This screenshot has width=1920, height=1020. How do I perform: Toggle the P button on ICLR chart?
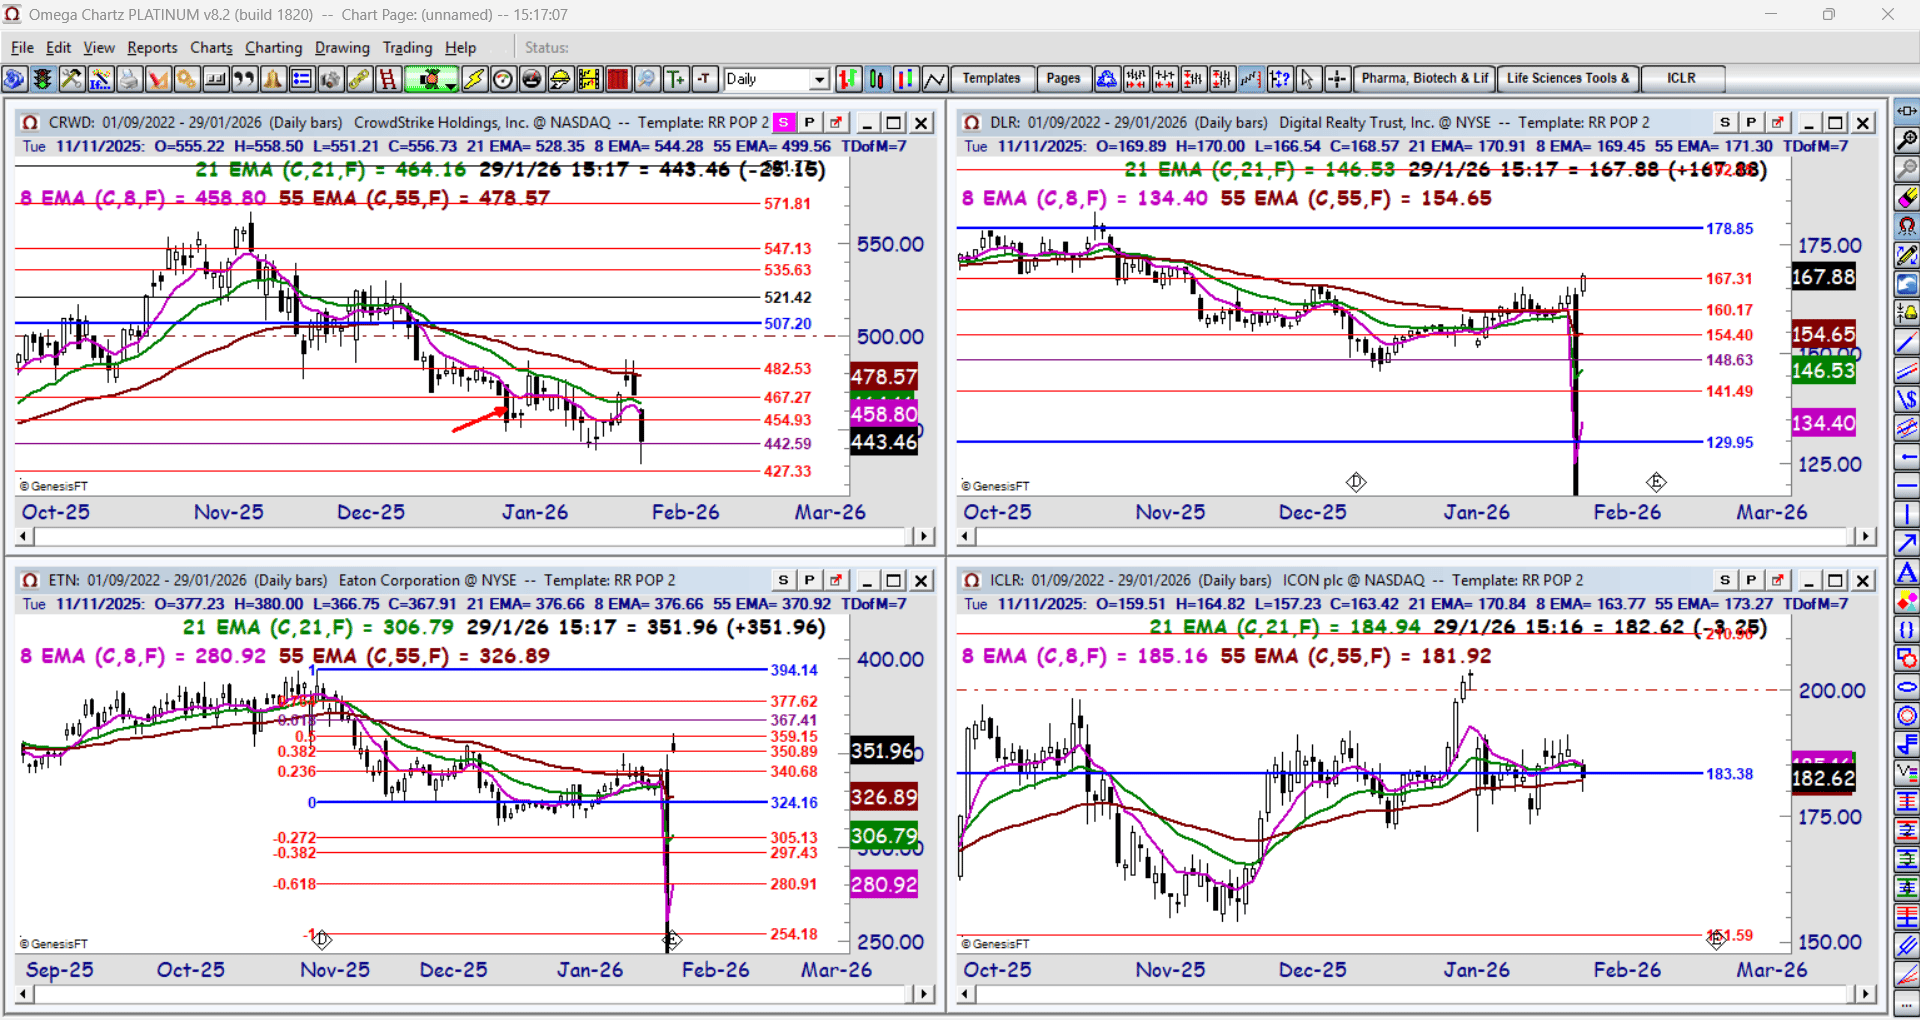tap(1751, 581)
